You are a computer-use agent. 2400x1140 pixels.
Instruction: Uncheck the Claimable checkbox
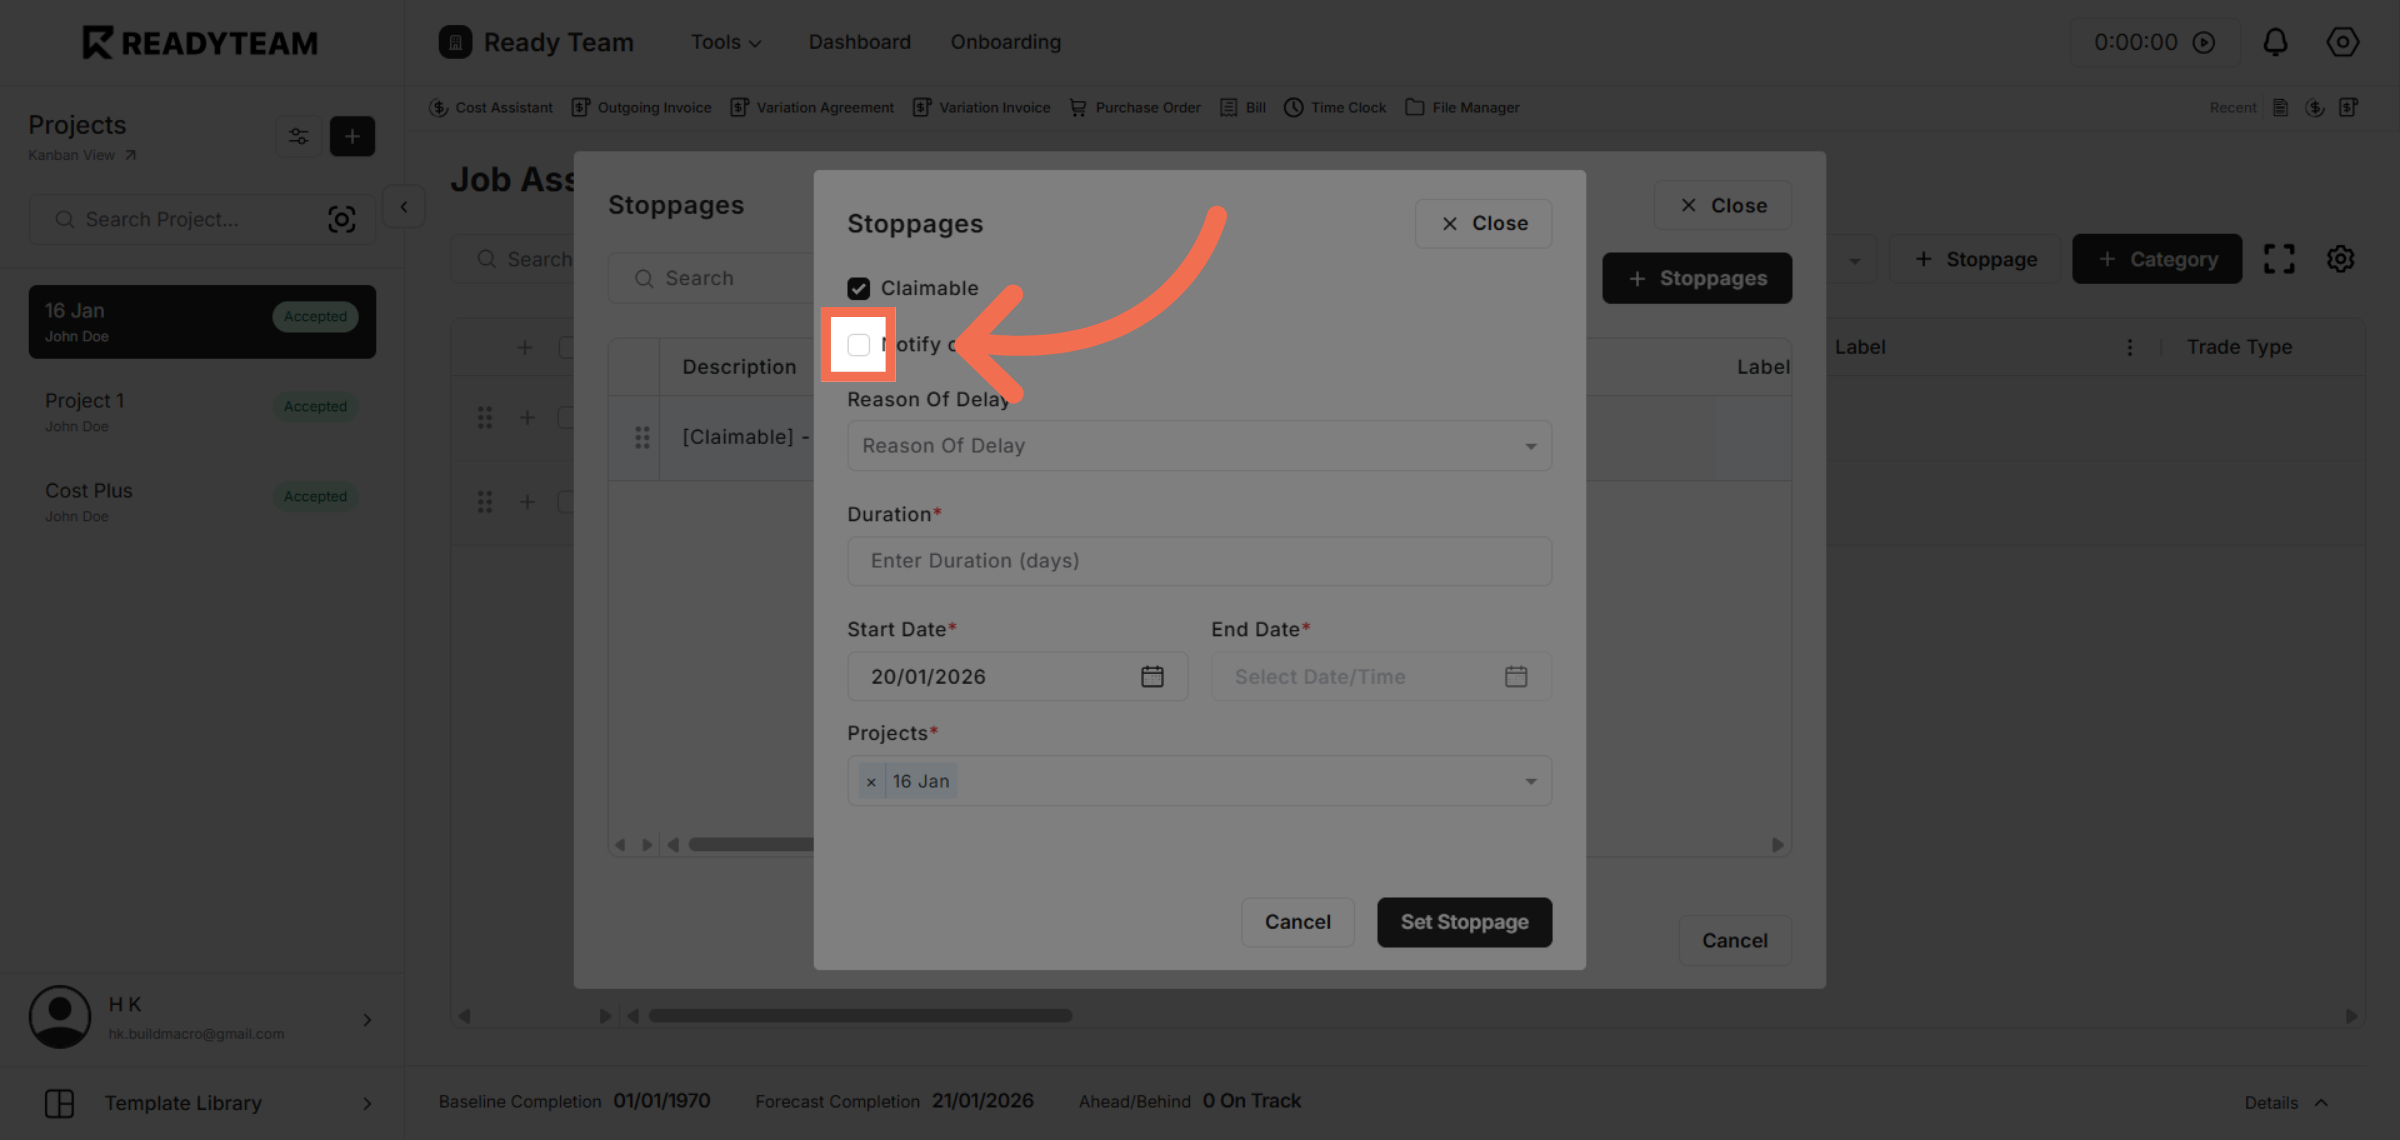(859, 288)
